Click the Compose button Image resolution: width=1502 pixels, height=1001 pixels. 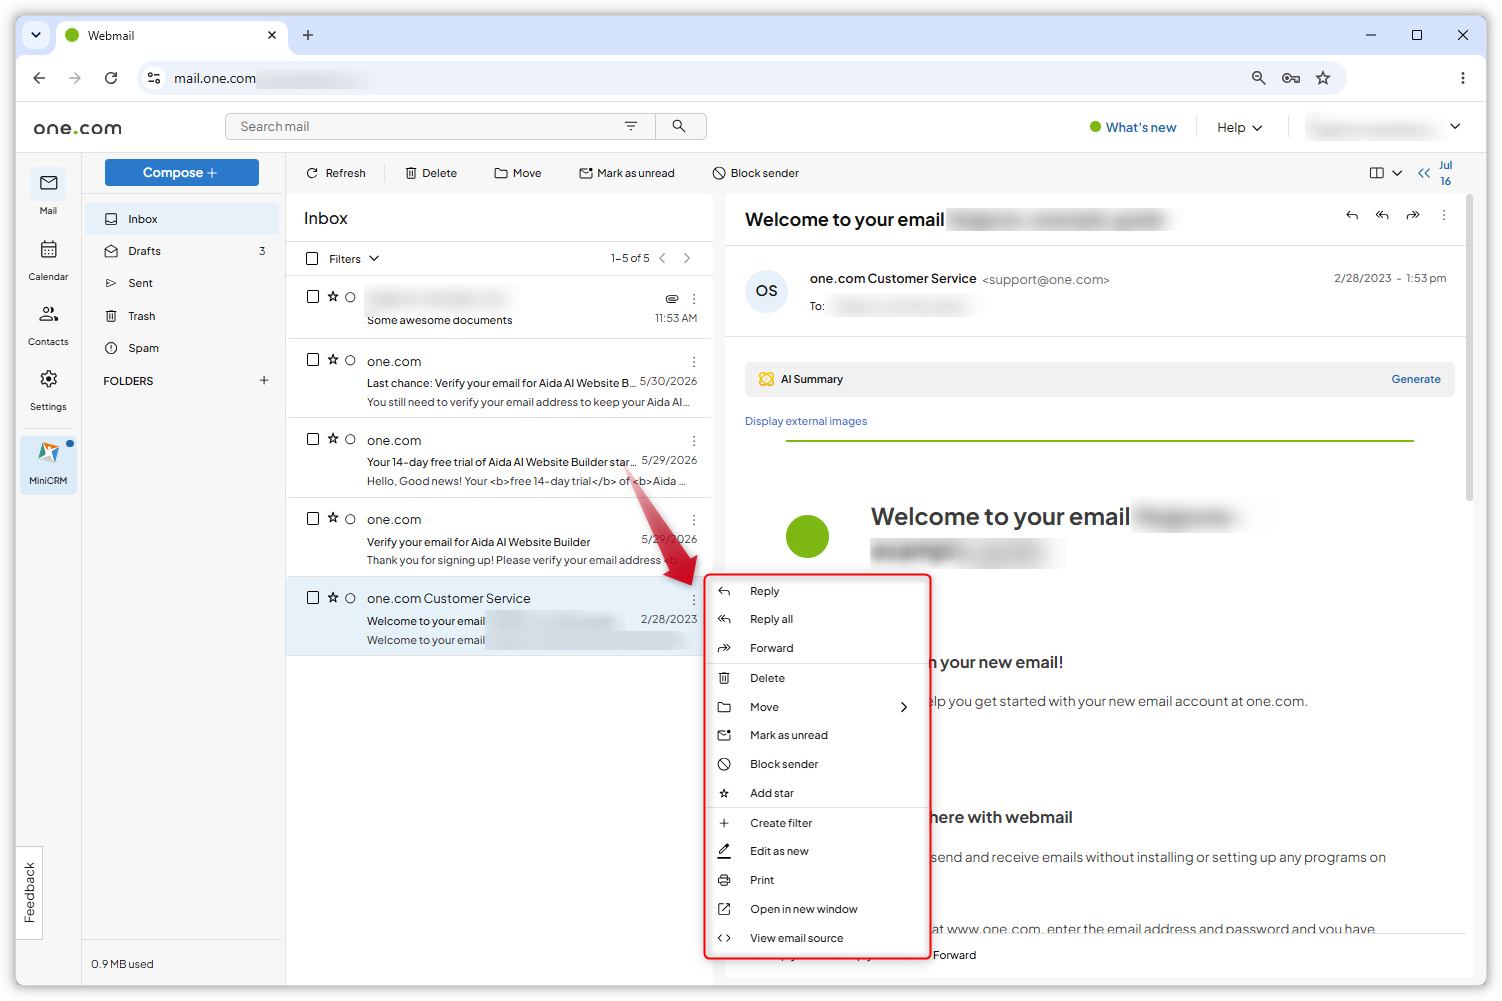[181, 172]
